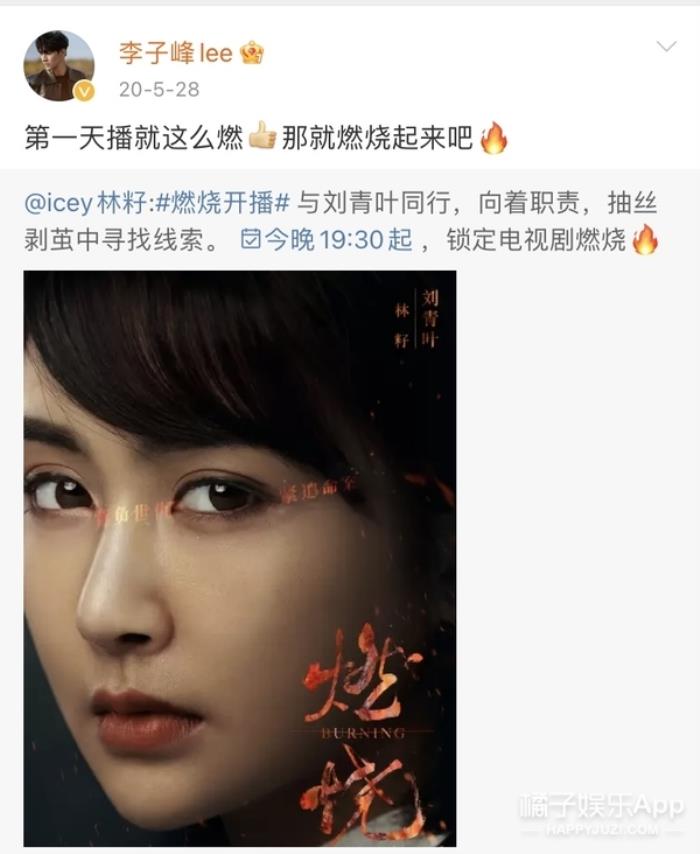This screenshot has height=854, width=700.
Task: Open 李子峰 lee's profile avatar
Action: tap(59, 66)
